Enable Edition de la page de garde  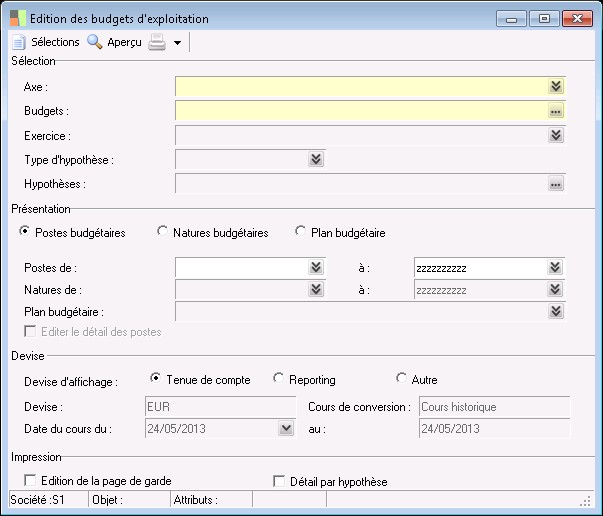[x=30, y=481]
